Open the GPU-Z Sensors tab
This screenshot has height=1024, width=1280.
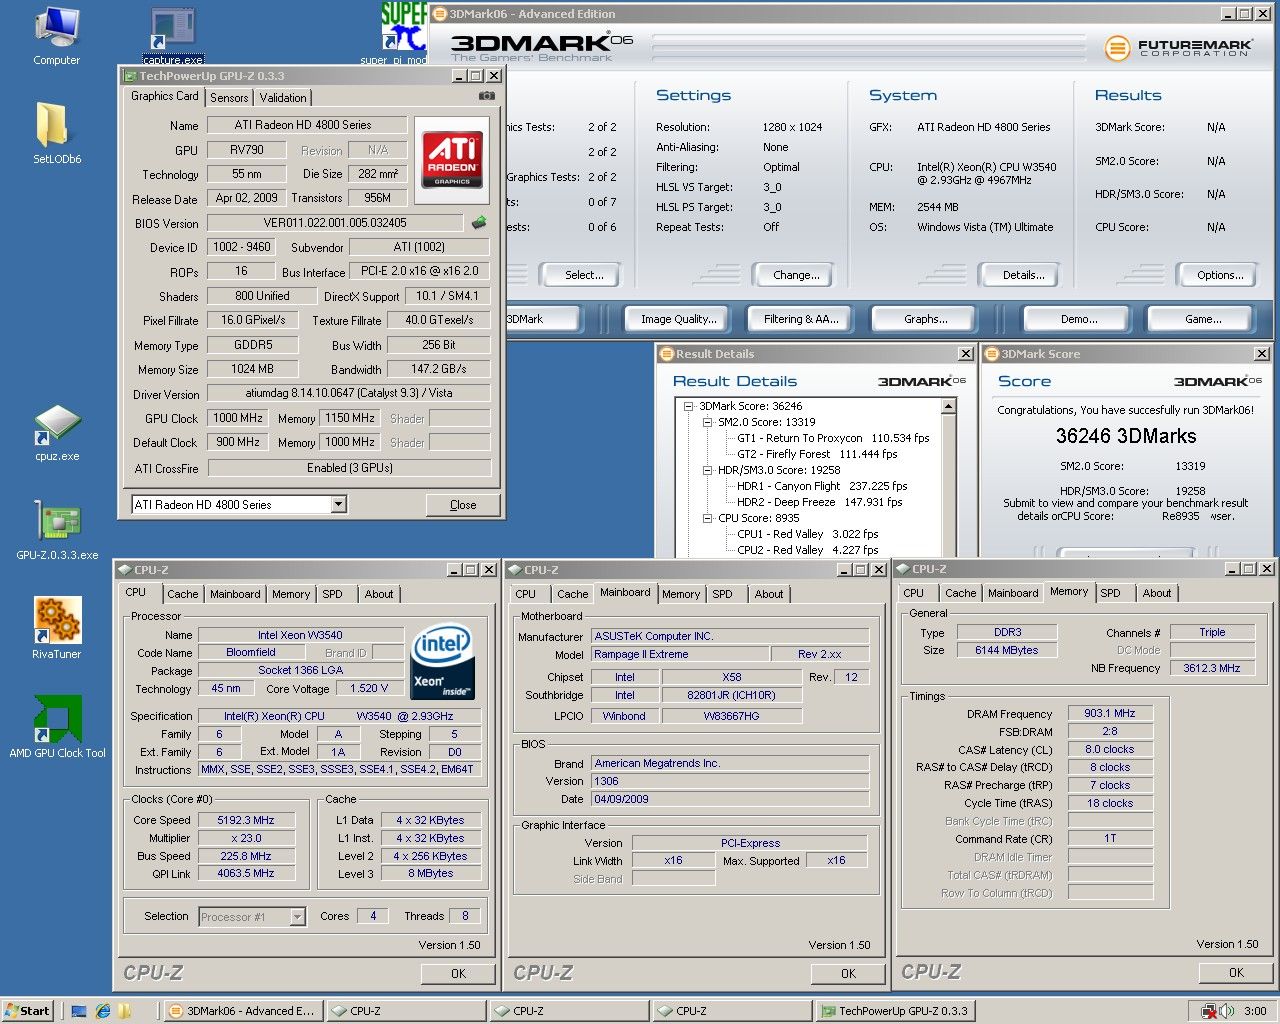coord(229,97)
